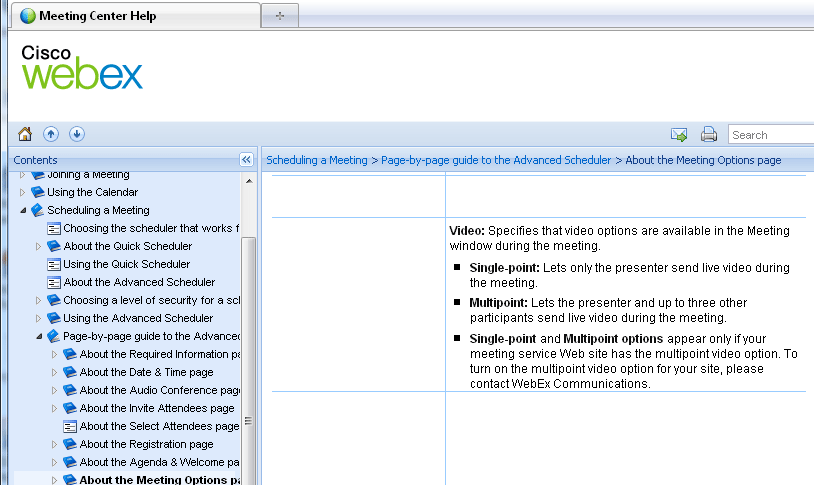Open Using the Advanced Scheduler topic
Screen dimensions: 814x485
coord(138,318)
